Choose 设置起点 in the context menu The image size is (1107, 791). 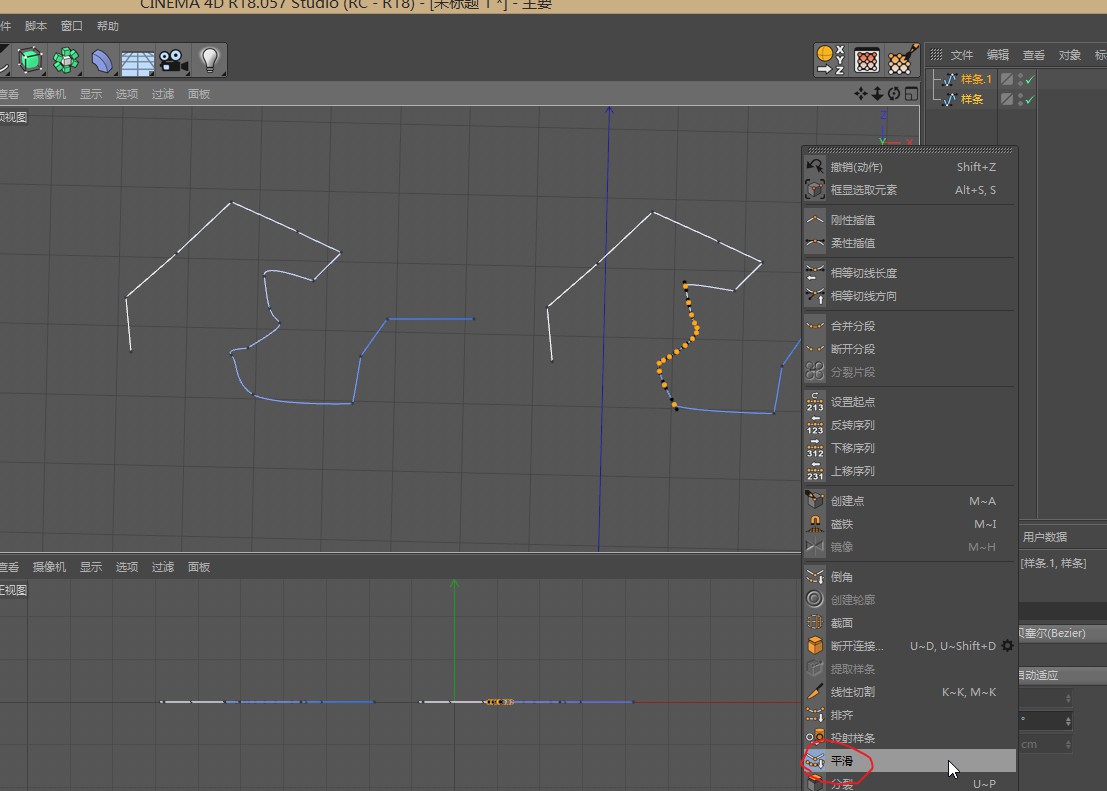pyautogui.click(x=909, y=402)
